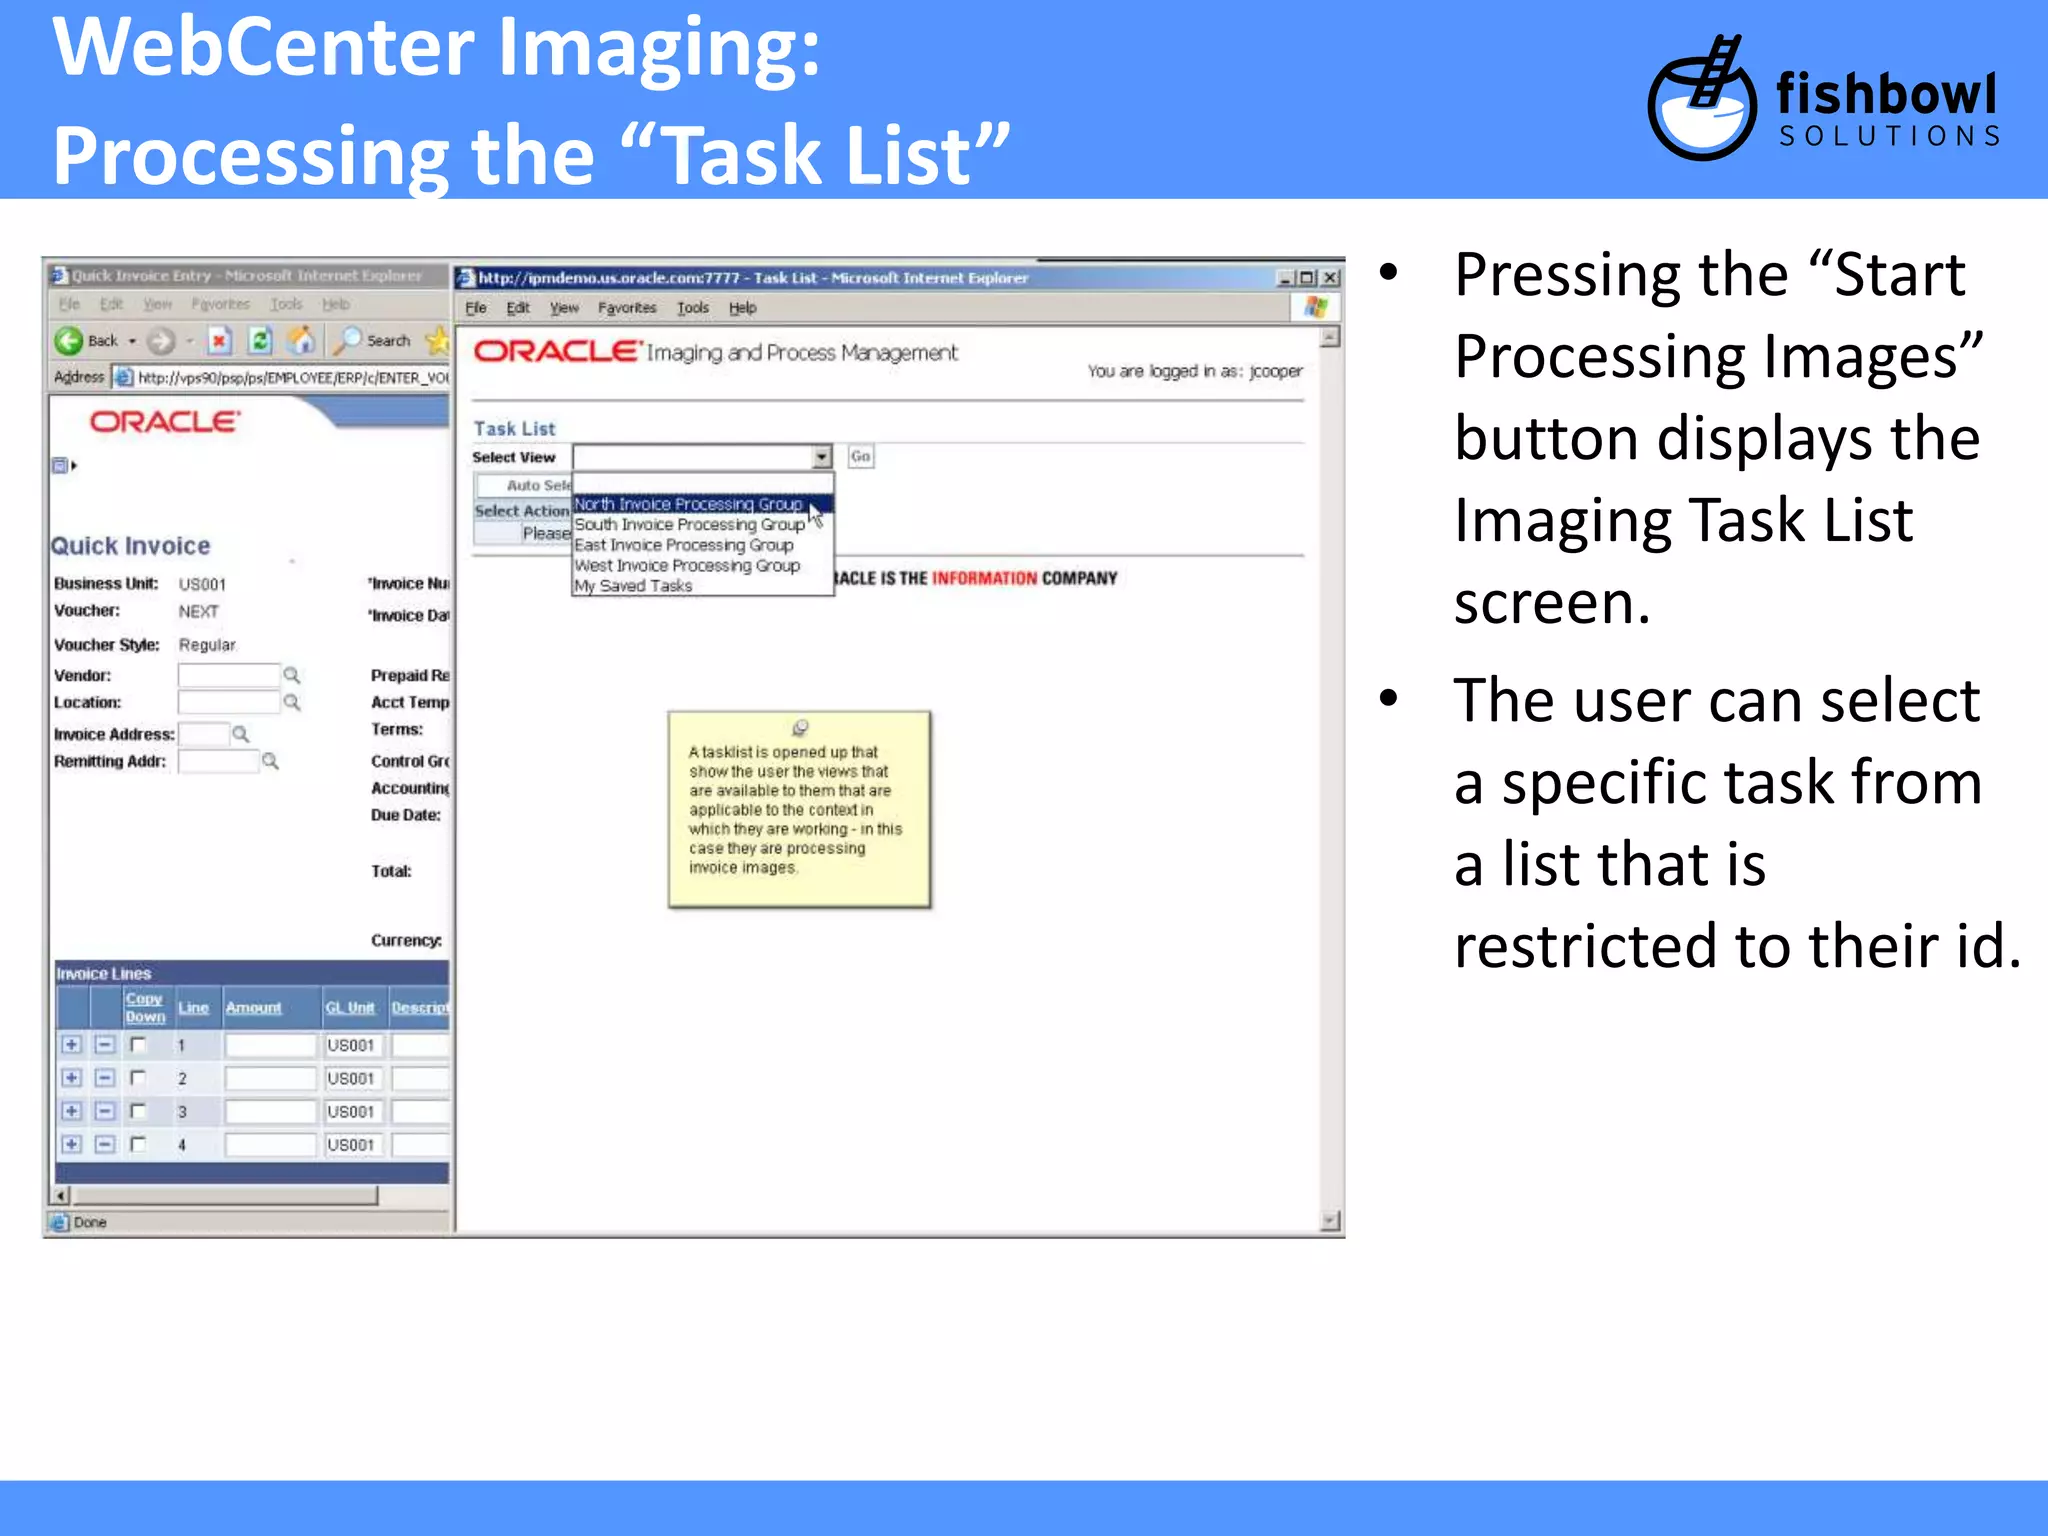Click the fishbowl solutions logo
Image resolution: width=2048 pixels, height=1536 pixels.
[1824, 97]
